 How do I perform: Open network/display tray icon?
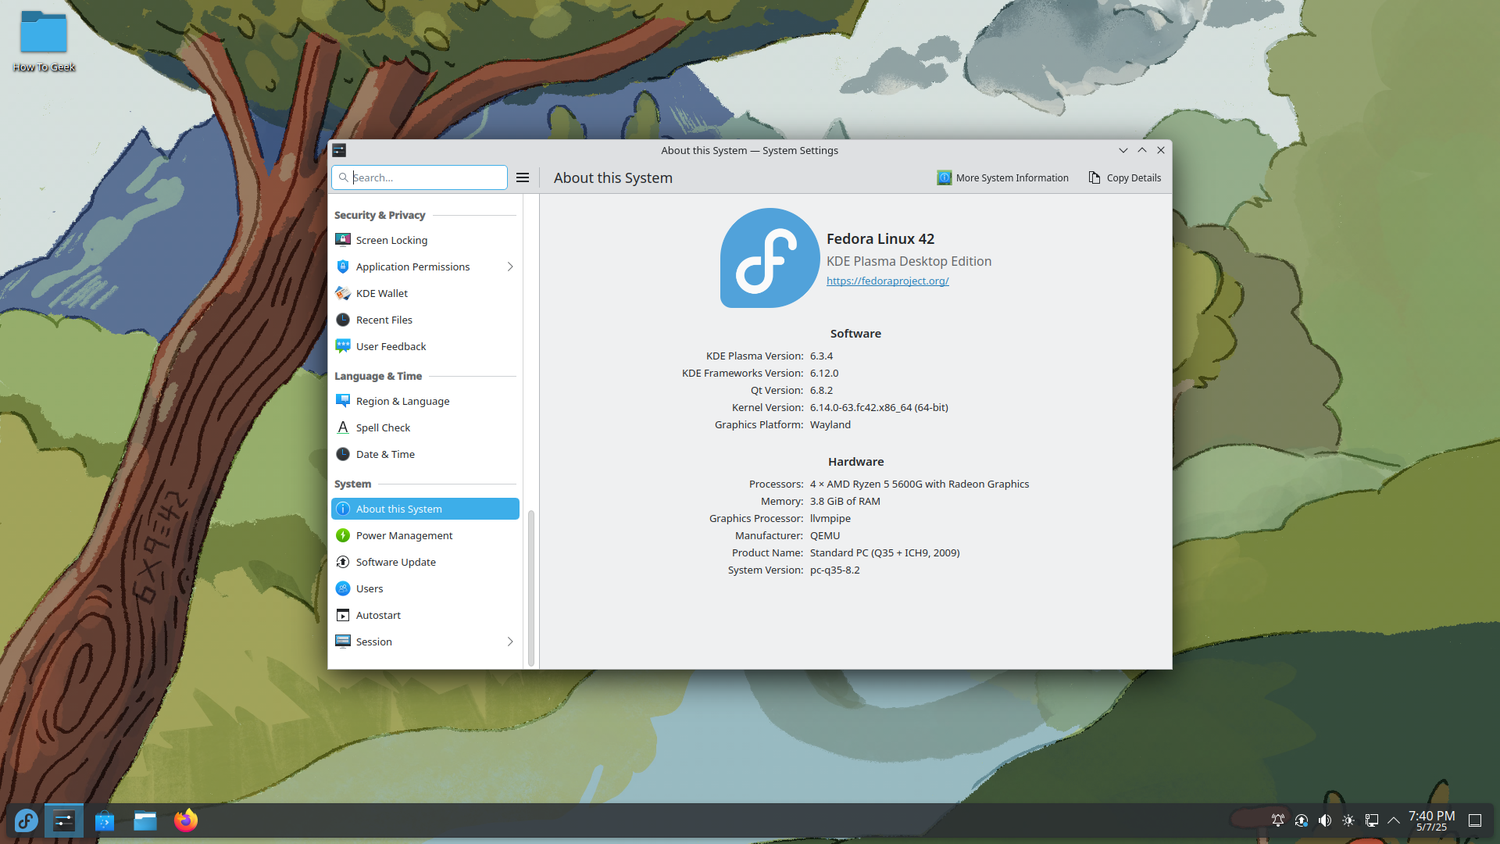click(1372, 821)
